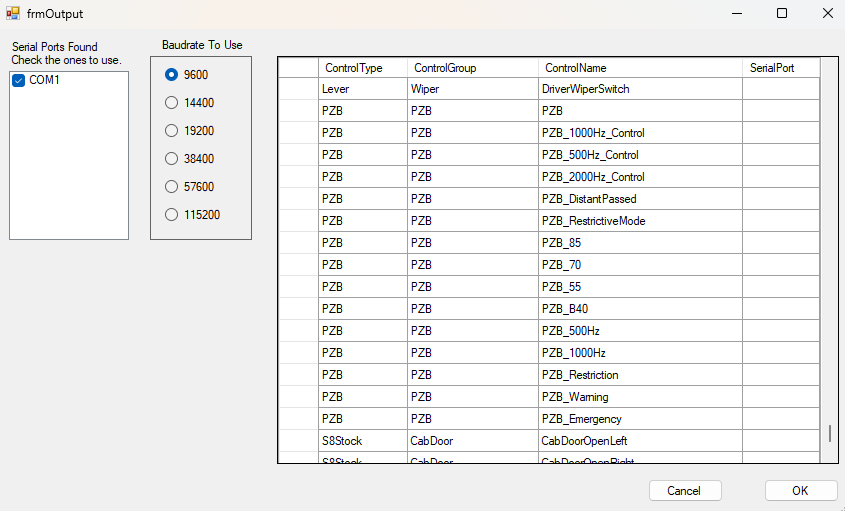Select the row header of PZB_B40 row

click(299, 309)
